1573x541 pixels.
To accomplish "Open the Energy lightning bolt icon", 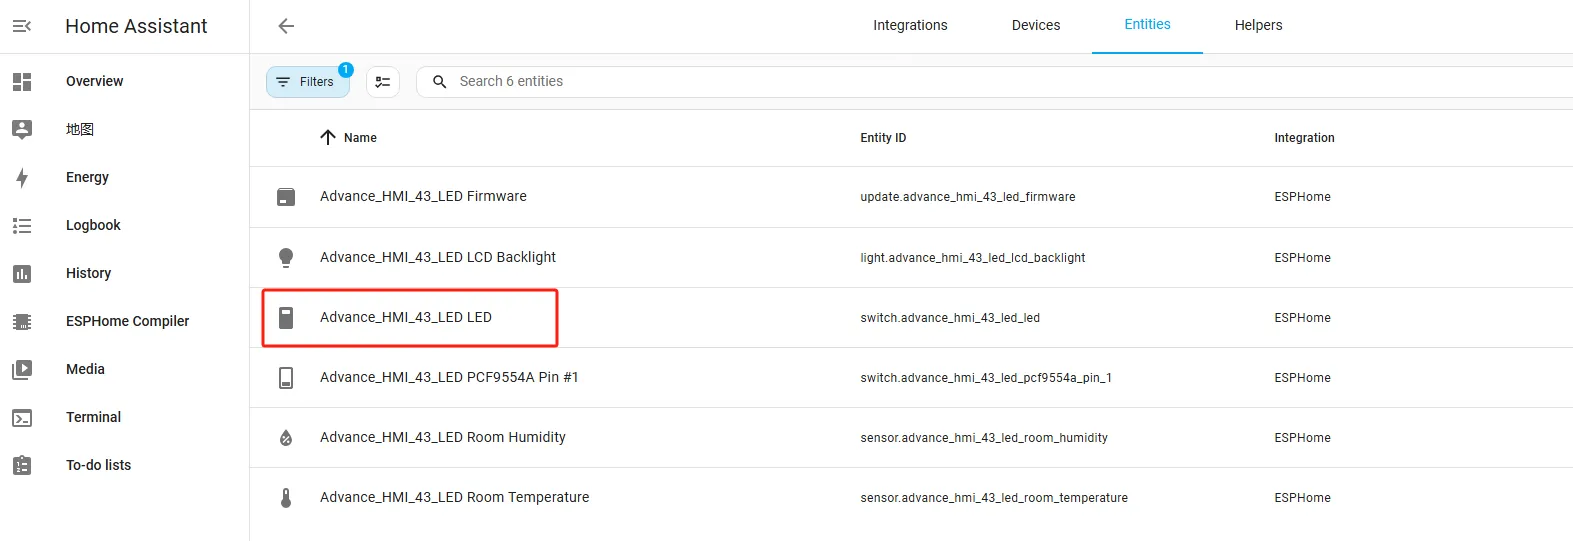I will [x=22, y=178].
